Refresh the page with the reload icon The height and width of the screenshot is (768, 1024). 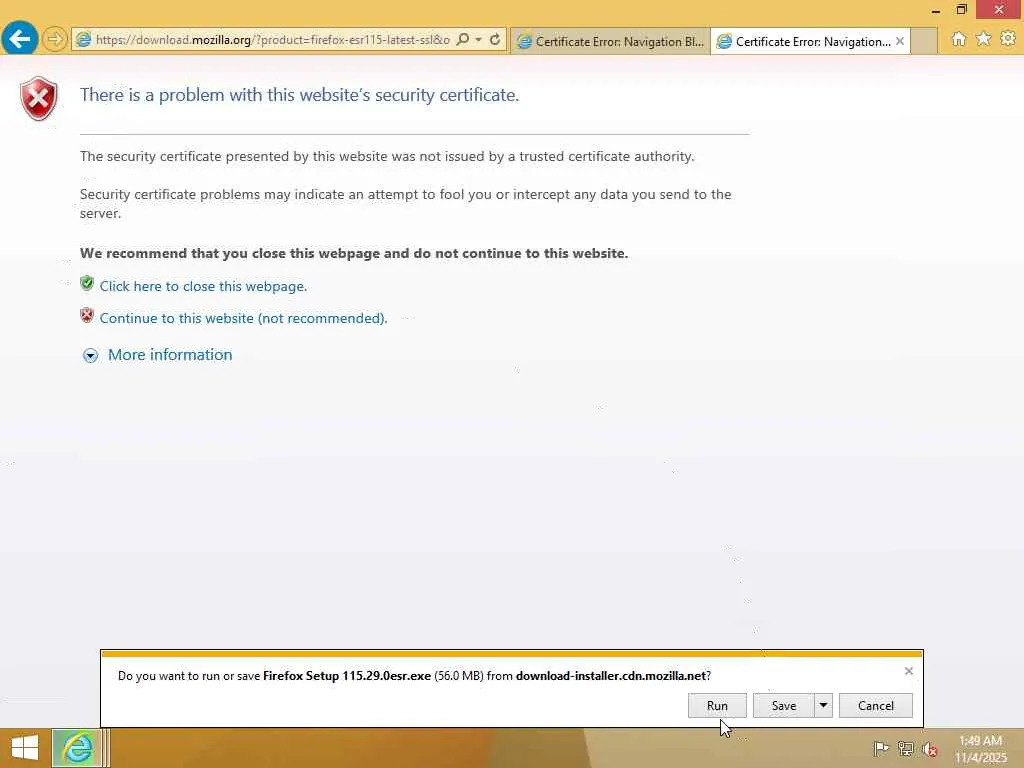[495, 40]
